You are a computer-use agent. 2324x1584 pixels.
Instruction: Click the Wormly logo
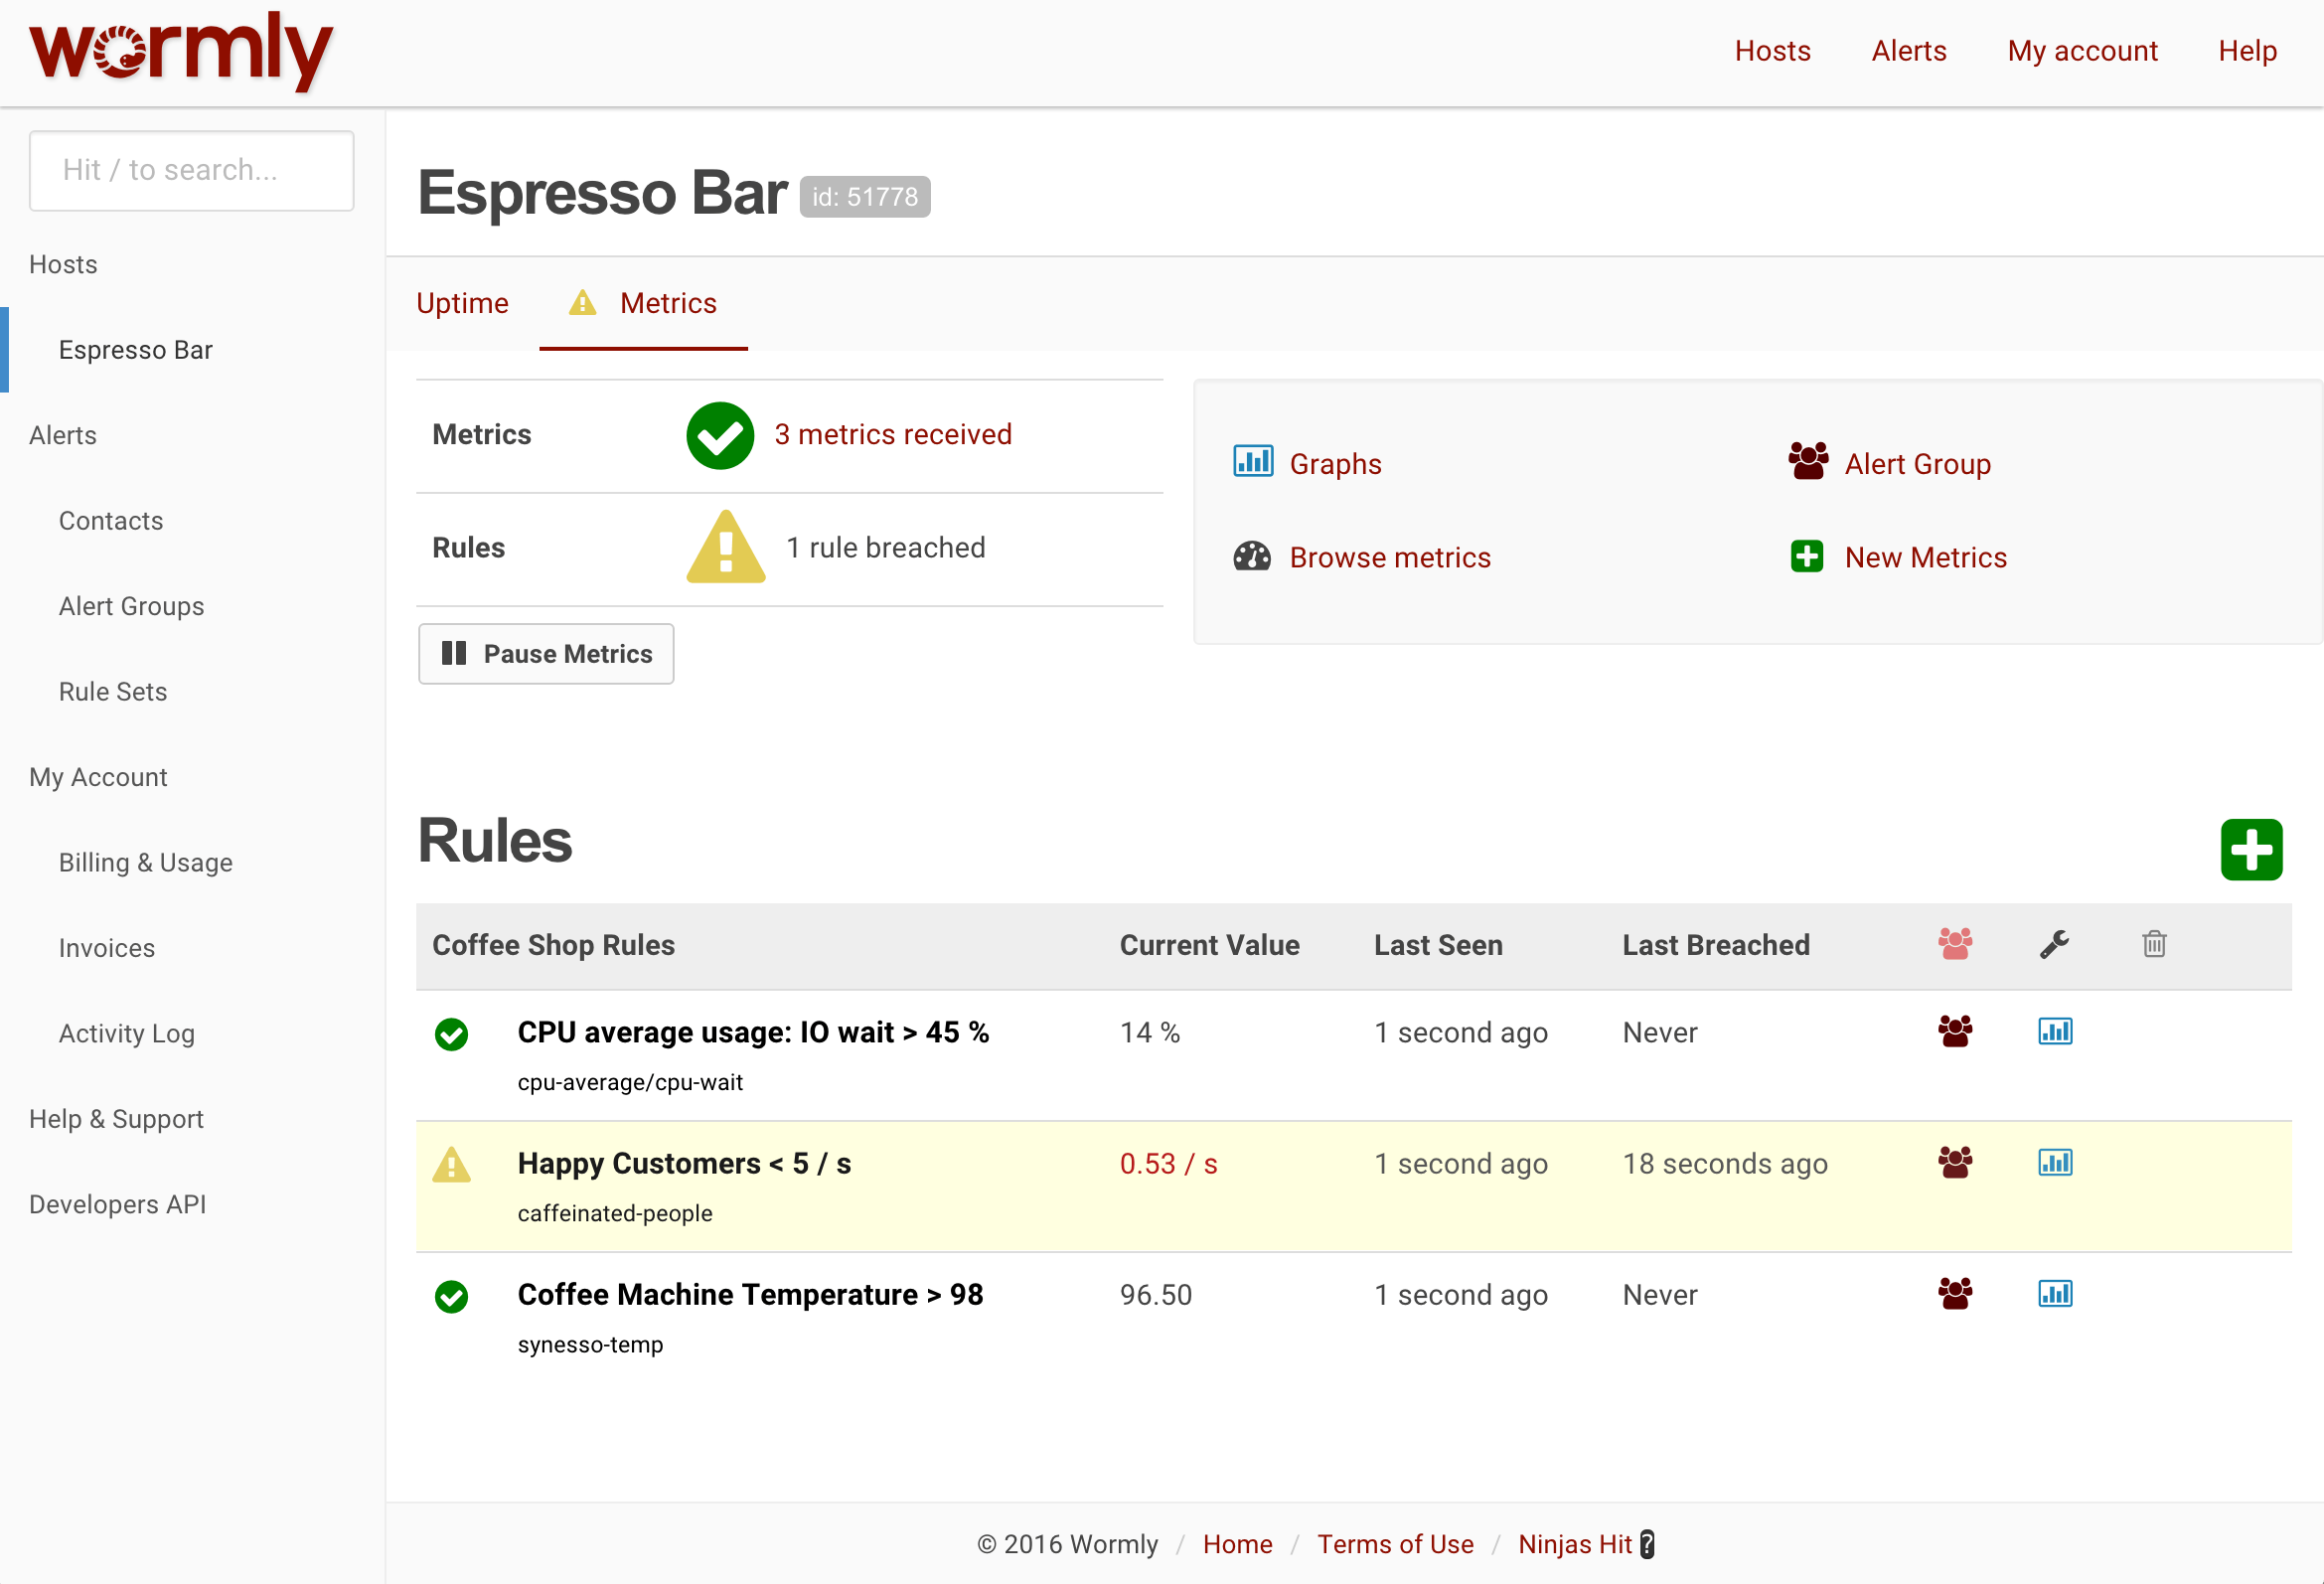pyautogui.click(x=181, y=50)
